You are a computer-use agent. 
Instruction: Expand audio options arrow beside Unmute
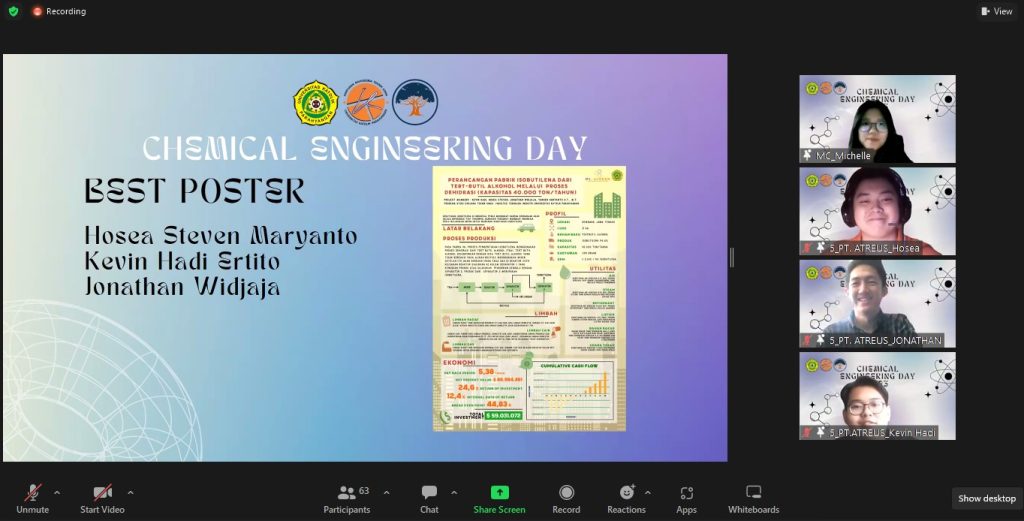[x=57, y=492]
